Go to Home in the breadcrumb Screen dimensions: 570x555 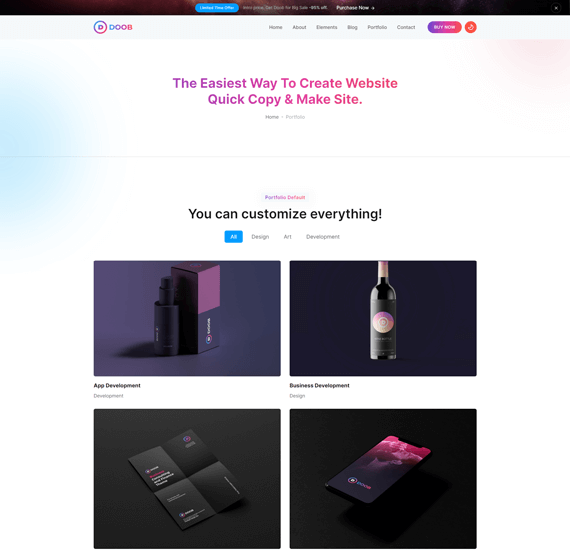point(272,117)
